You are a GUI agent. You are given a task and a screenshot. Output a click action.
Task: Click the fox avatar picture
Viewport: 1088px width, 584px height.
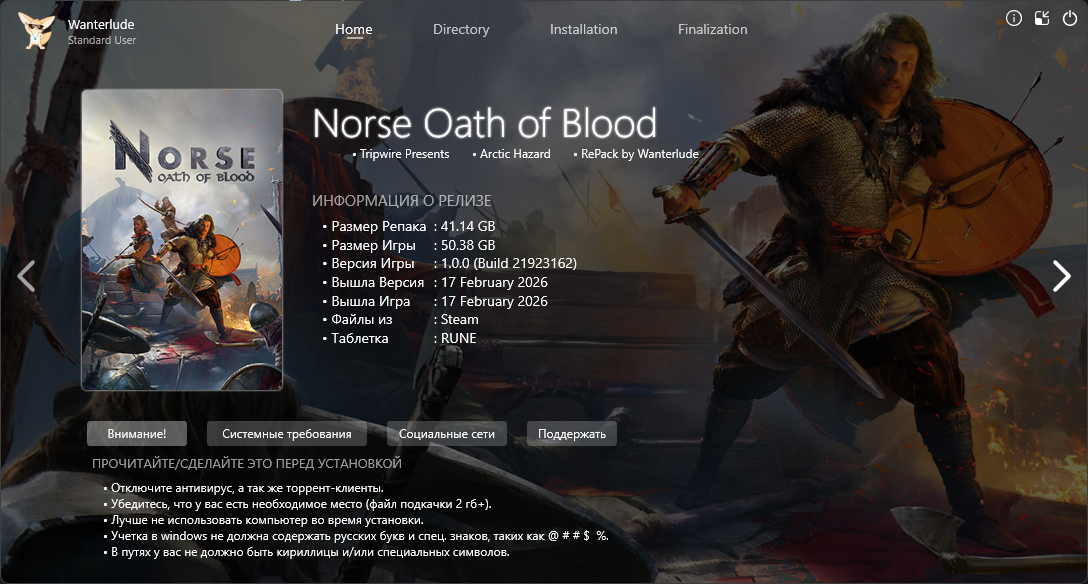[36, 31]
